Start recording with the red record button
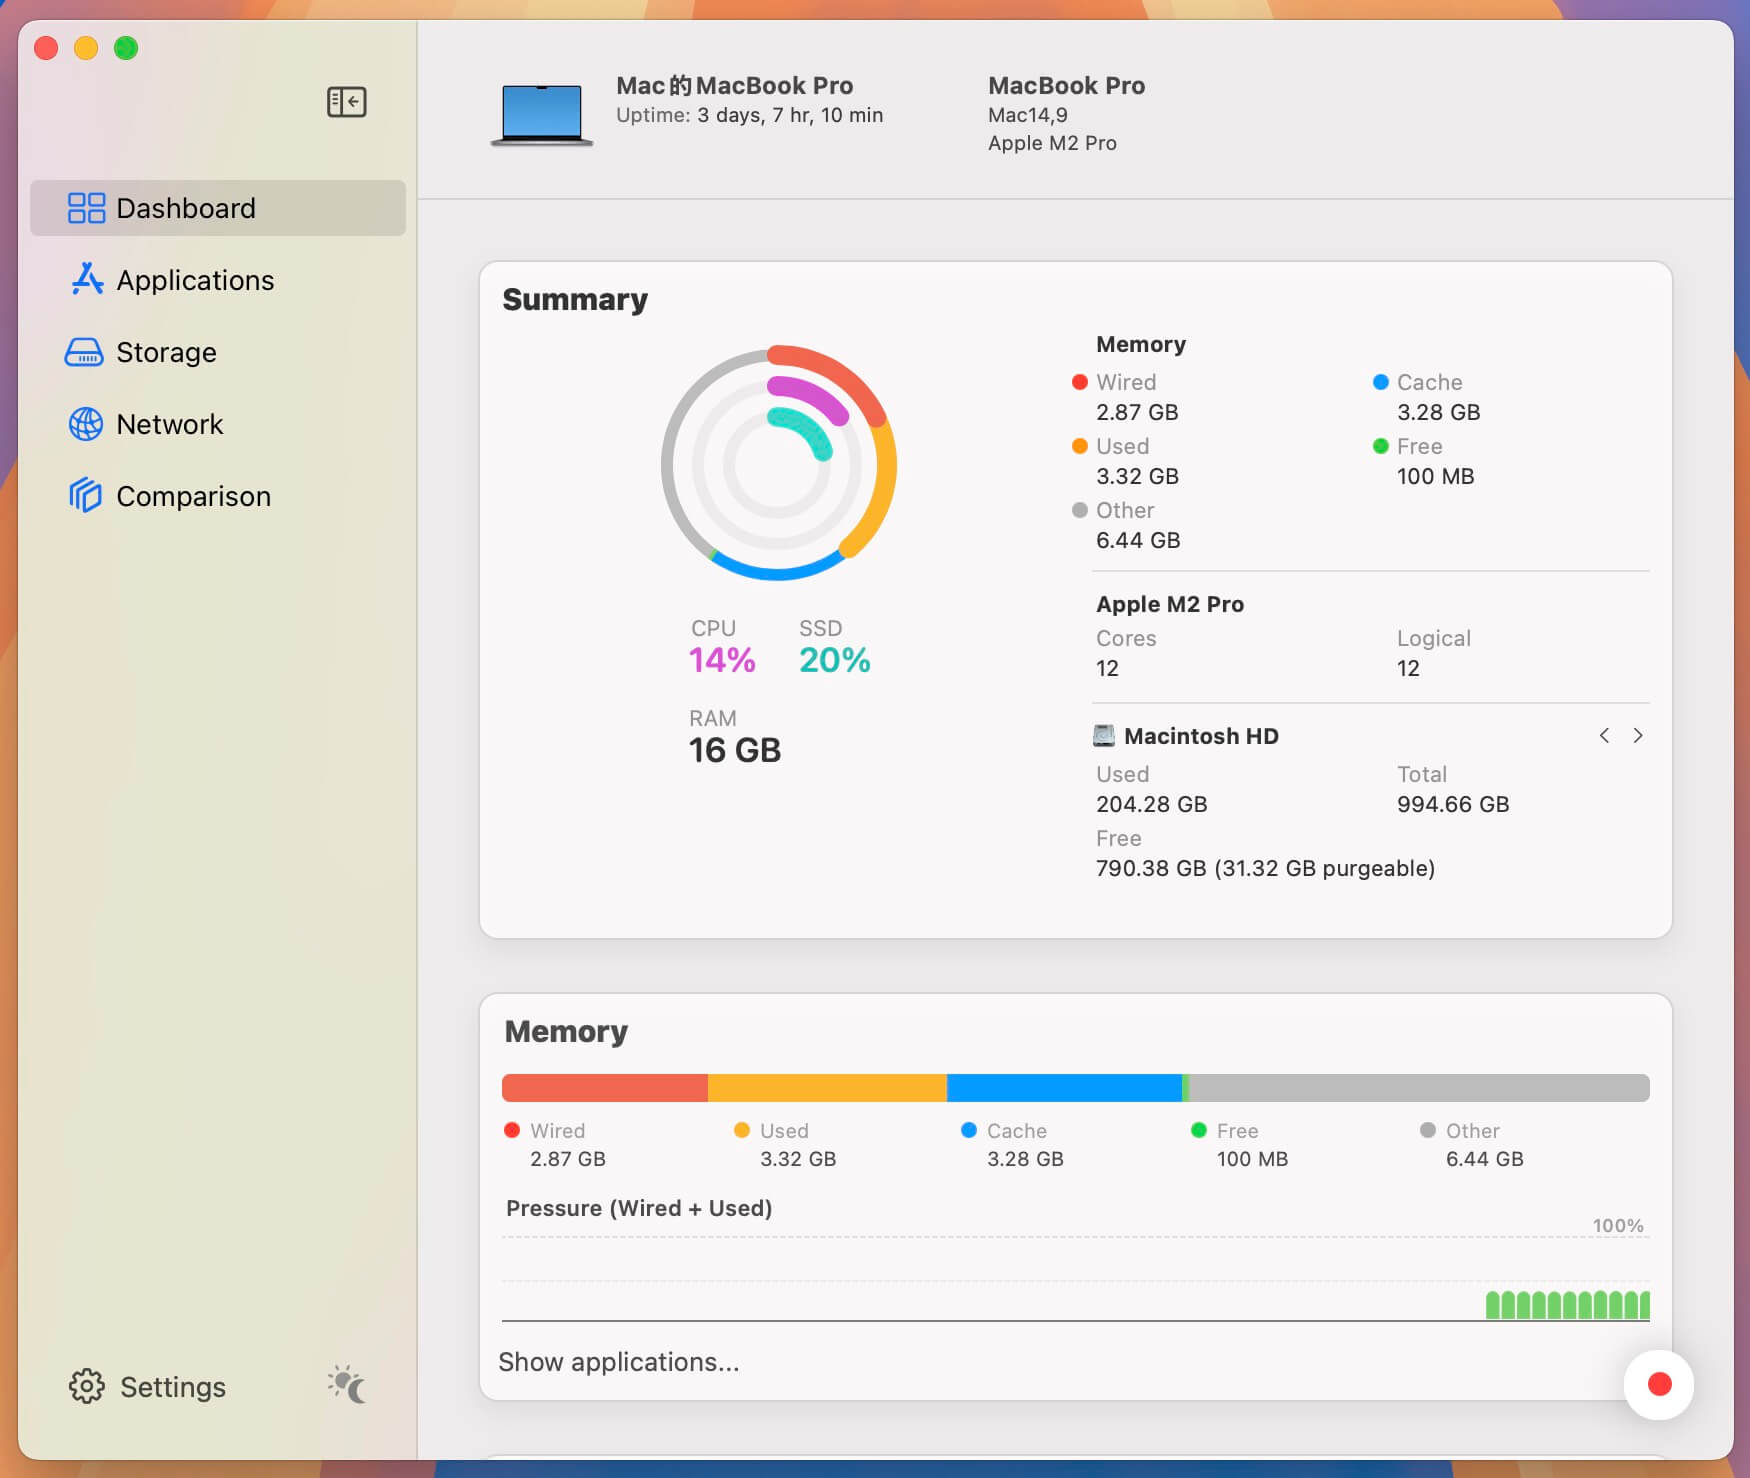This screenshot has width=1750, height=1478. [x=1659, y=1384]
